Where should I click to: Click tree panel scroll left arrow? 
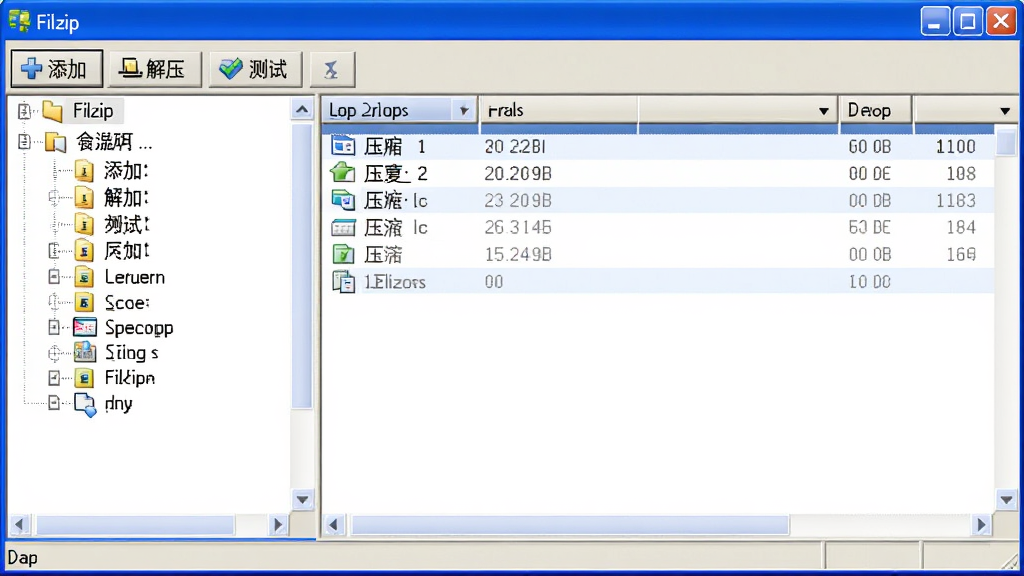[x=19, y=524]
